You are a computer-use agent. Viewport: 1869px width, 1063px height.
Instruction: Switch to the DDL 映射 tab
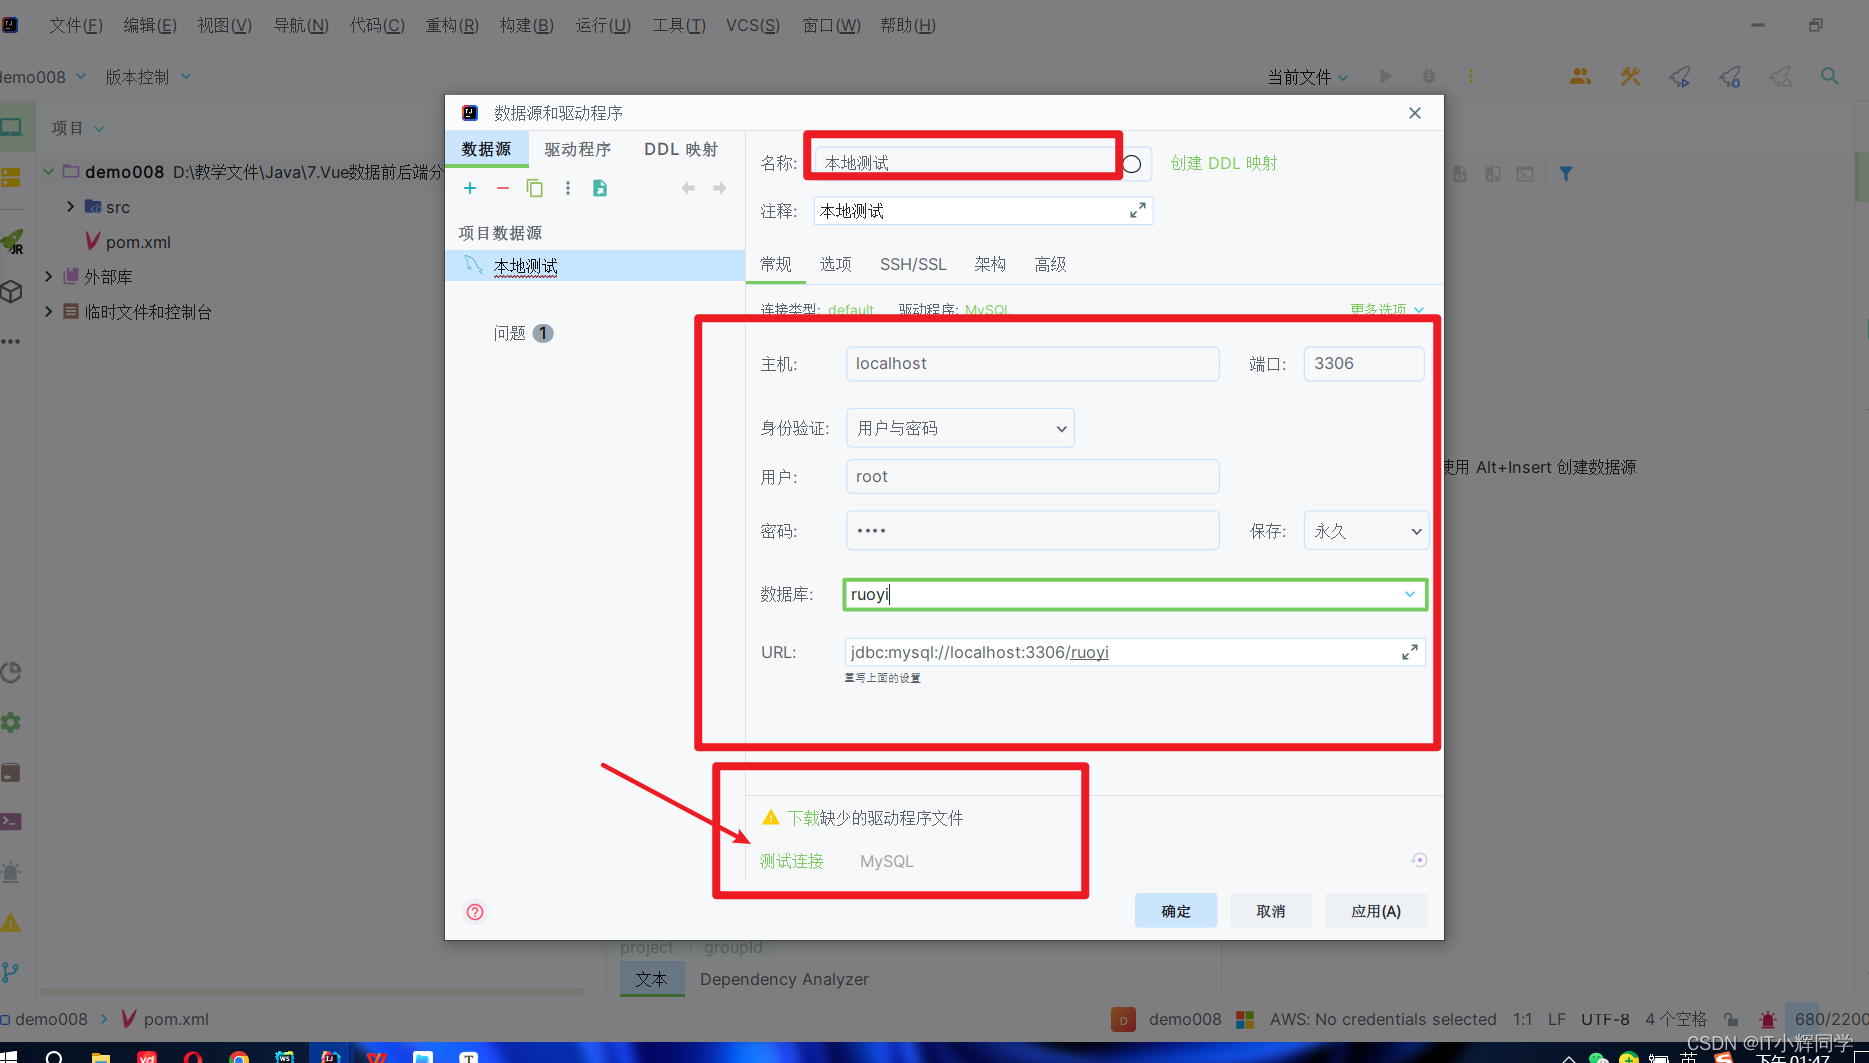(681, 149)
